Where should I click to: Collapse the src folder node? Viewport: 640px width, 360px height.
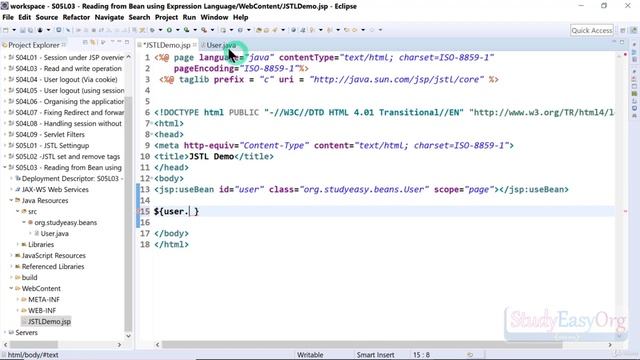click(x=18, y=211)
